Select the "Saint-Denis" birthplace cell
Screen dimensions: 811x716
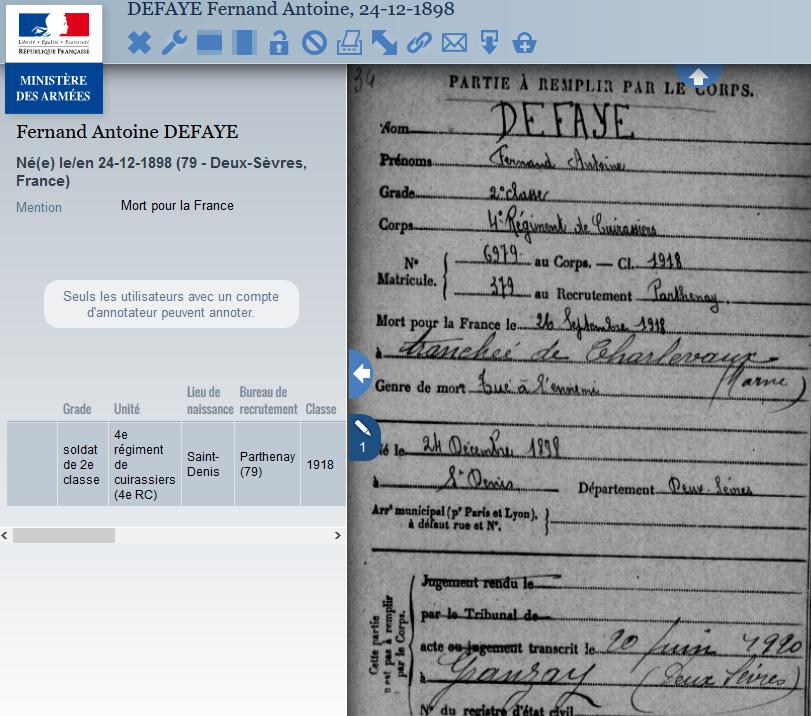[208, 464]
